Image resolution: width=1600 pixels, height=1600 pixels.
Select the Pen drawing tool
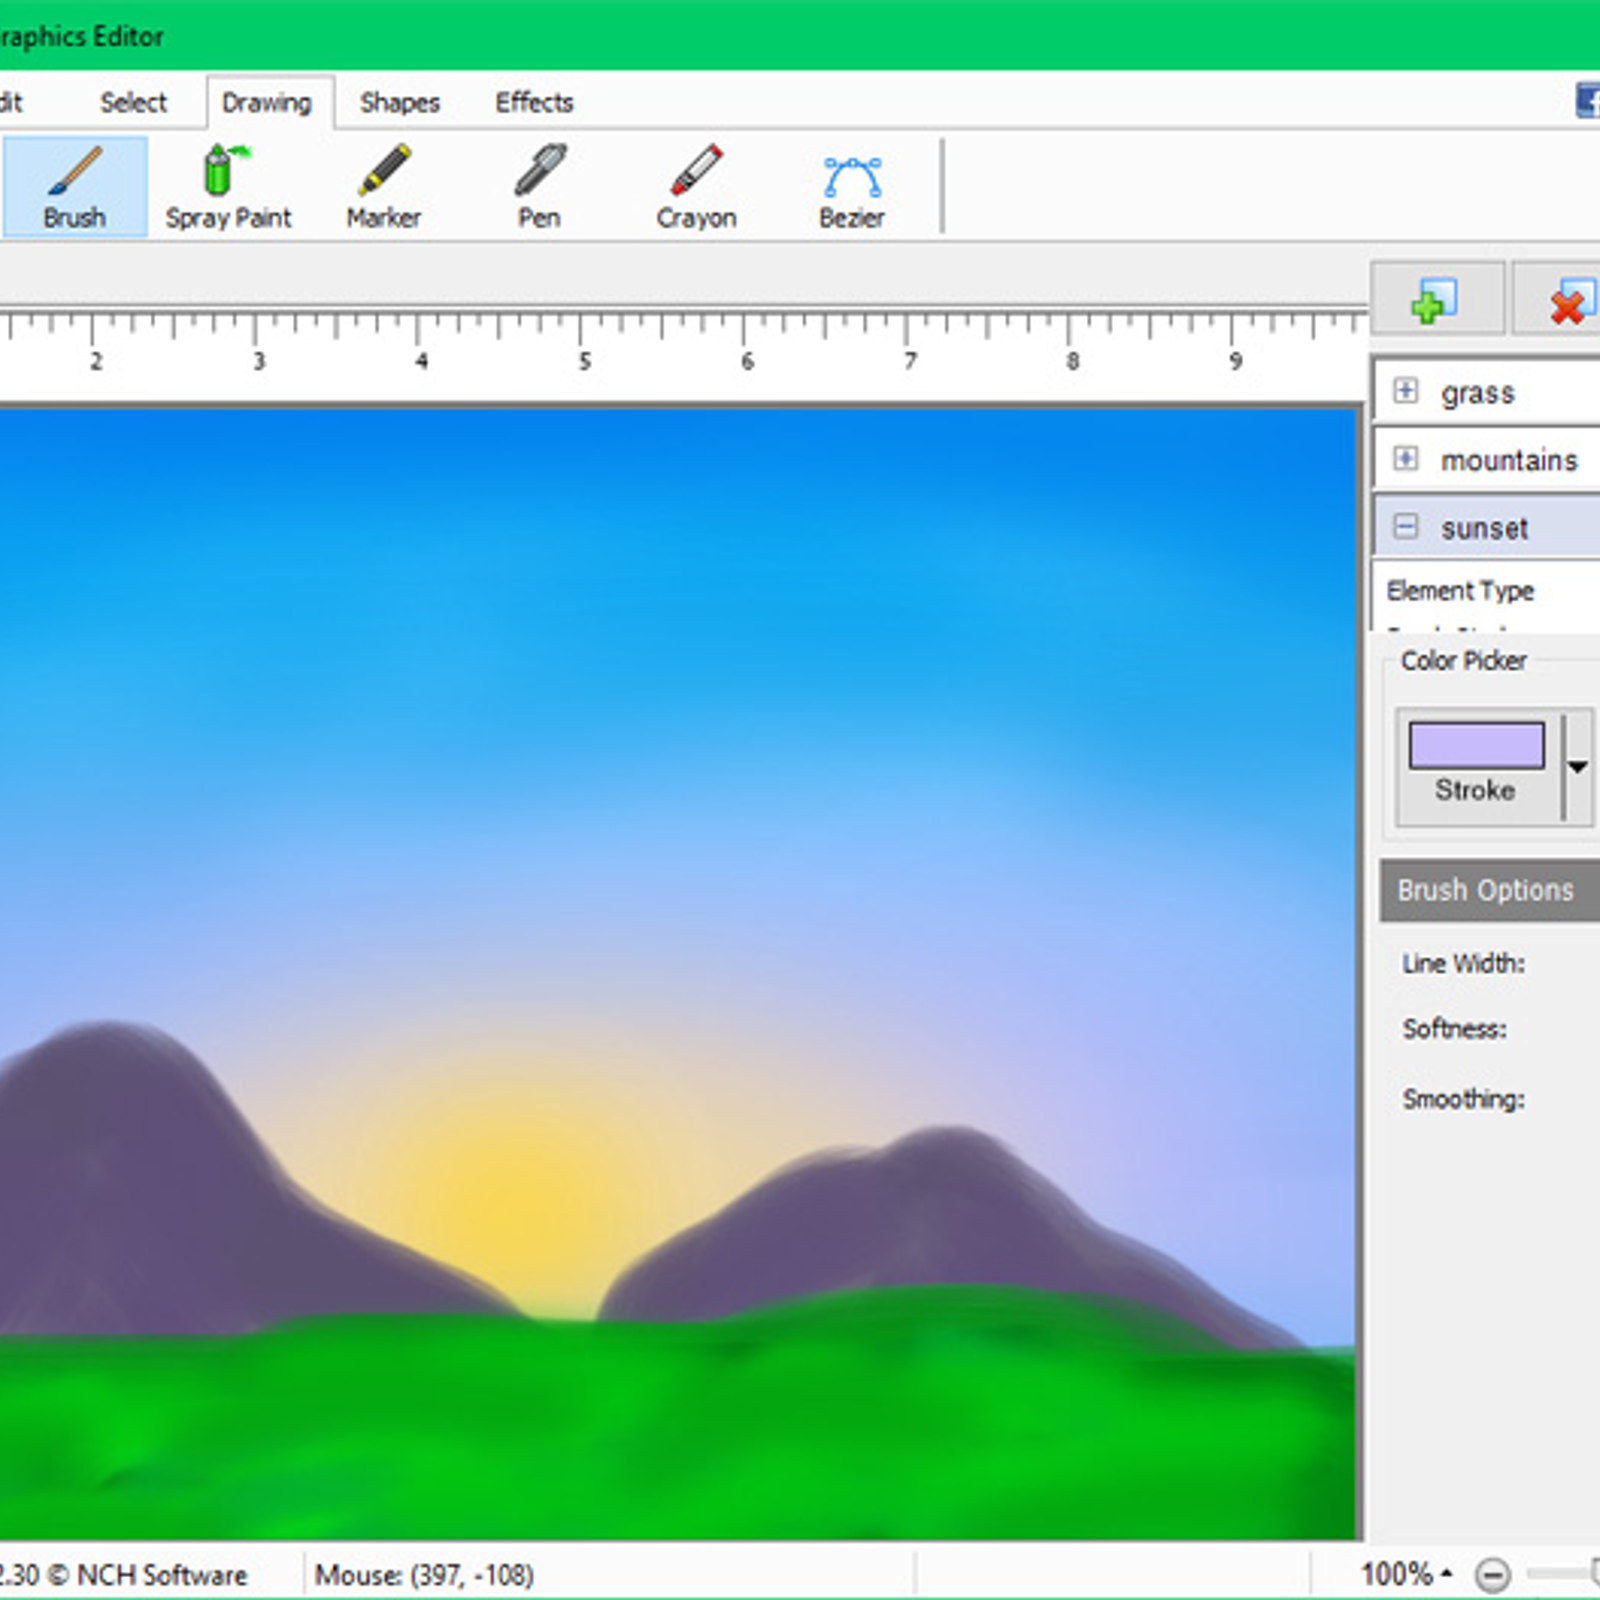coord(539,188)
